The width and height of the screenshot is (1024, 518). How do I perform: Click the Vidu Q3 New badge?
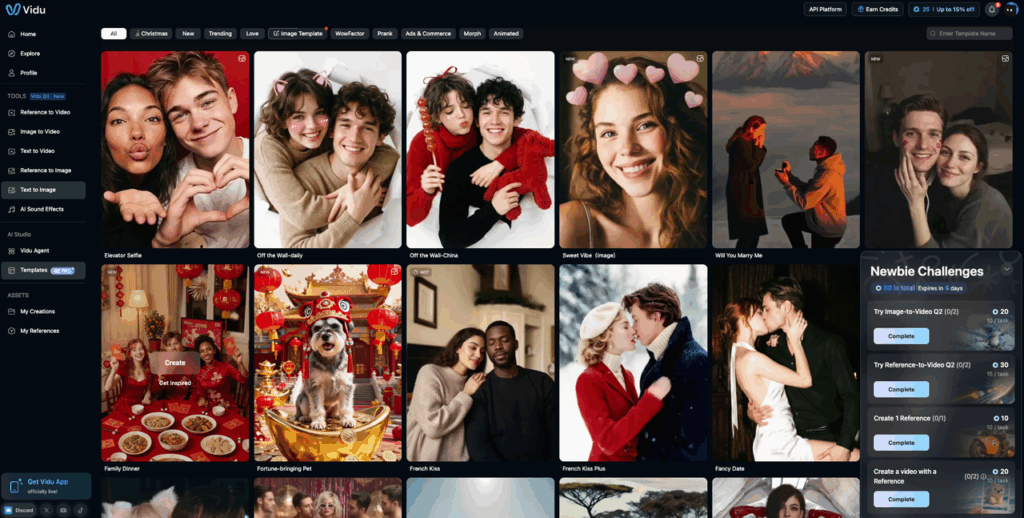click(x=48, y=96)
